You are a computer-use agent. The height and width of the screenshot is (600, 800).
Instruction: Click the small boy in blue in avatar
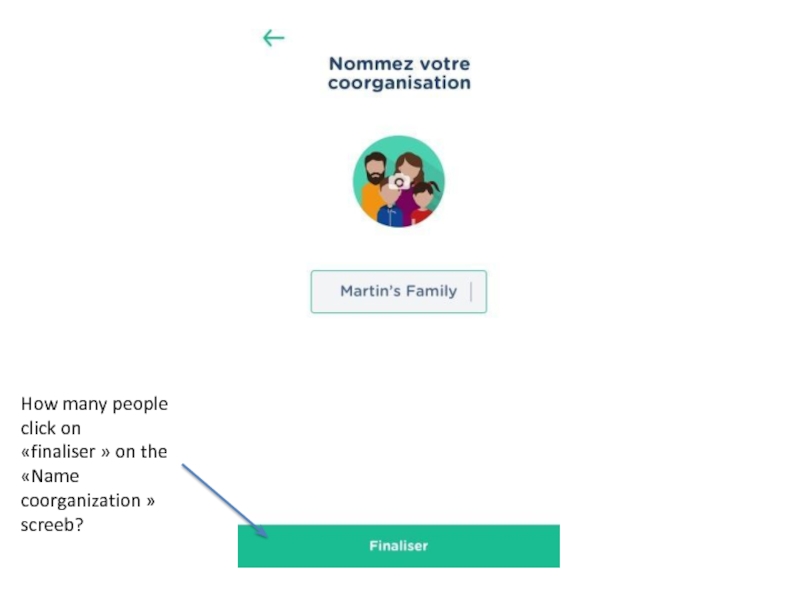pos(389,212)
